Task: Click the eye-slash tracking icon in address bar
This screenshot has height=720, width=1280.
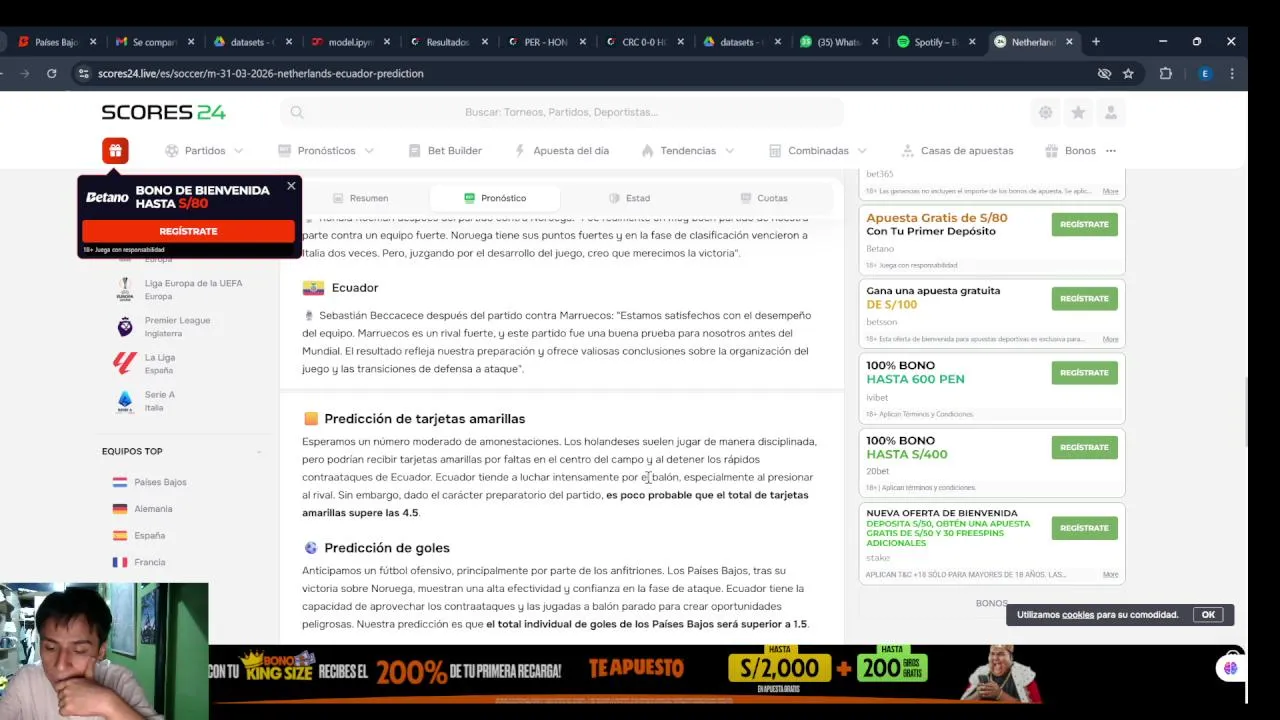Action: [x=1104, y=73]
